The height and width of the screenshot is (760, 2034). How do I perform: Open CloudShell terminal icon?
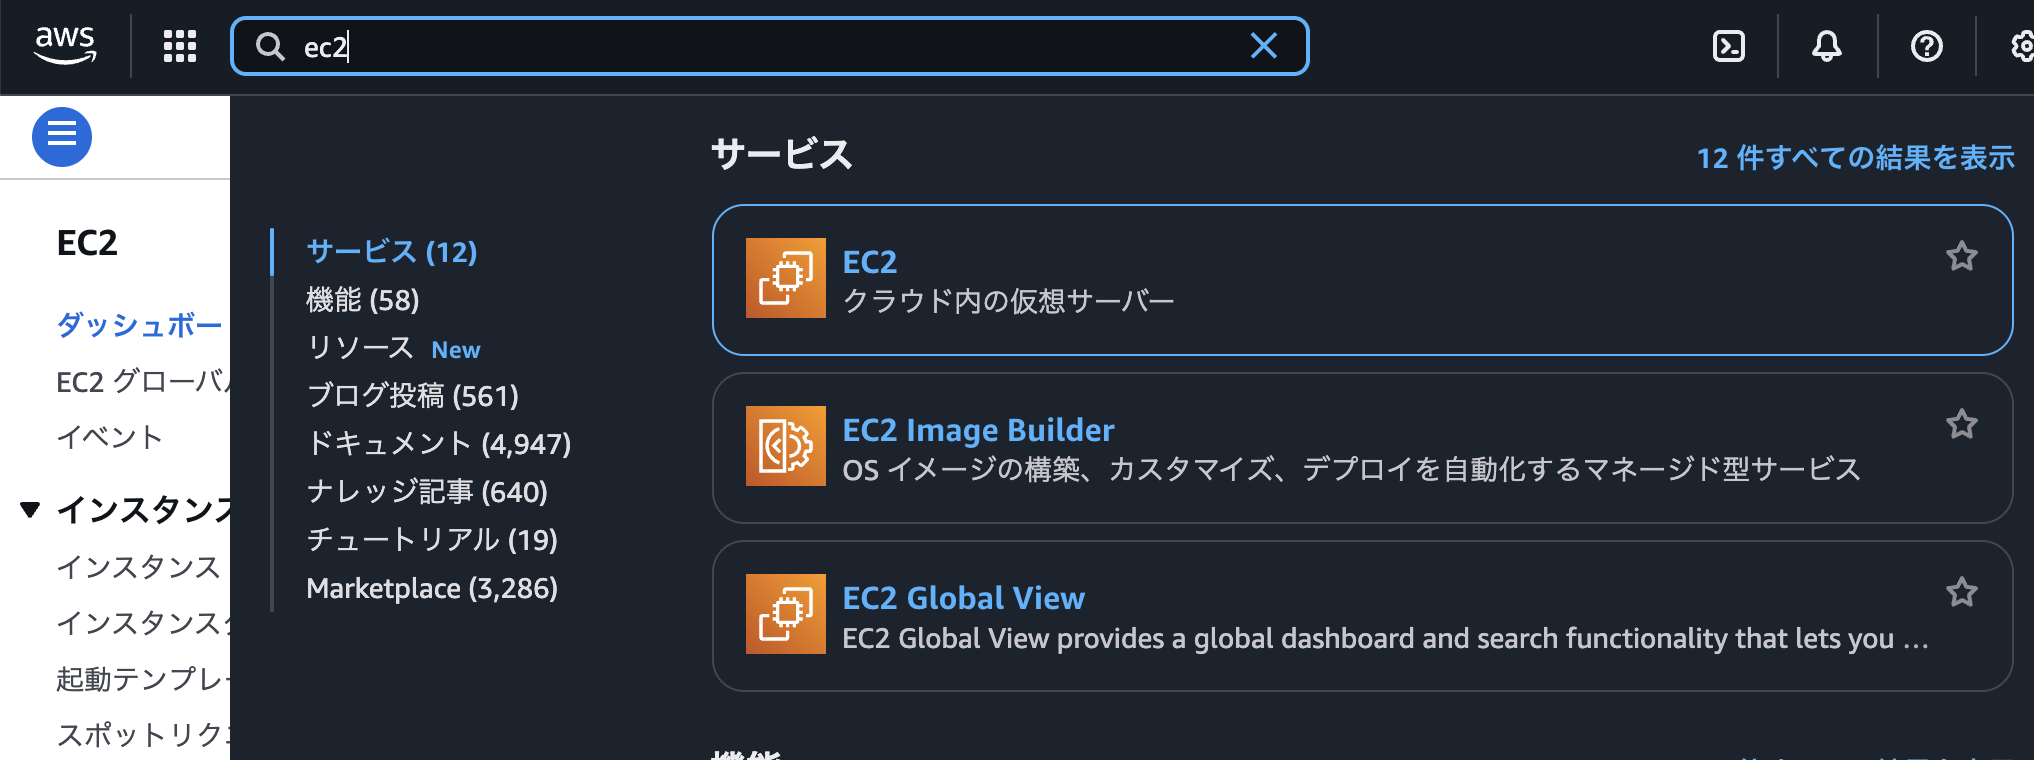pos(1729,46)
